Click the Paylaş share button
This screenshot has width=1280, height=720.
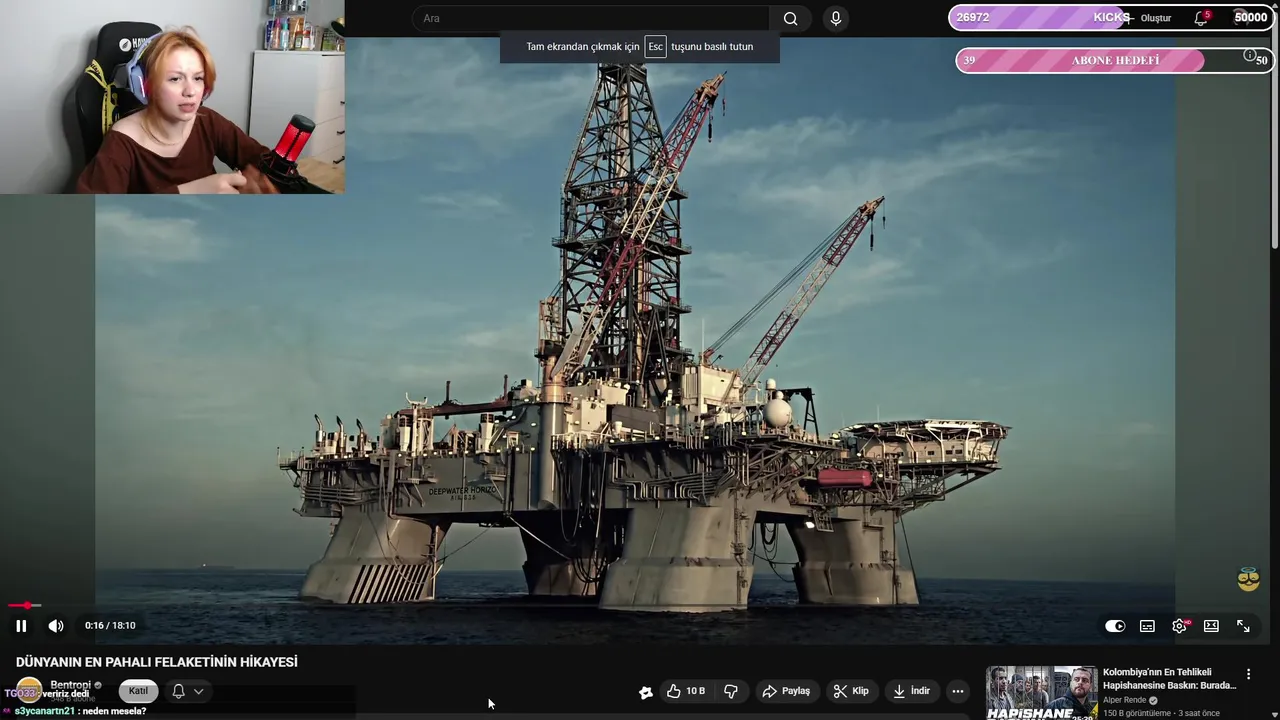pos(786,691)
